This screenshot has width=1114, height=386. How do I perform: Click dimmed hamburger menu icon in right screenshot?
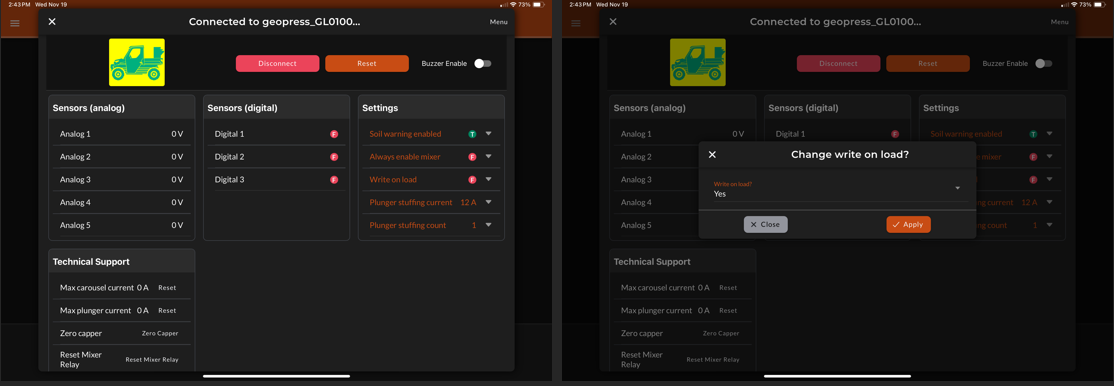[x=576, y=23]
